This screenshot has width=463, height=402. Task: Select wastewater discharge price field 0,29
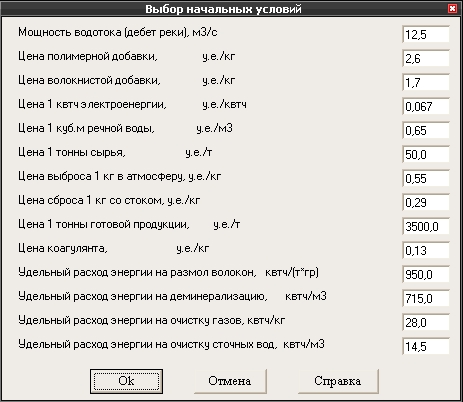click(426, 202)
